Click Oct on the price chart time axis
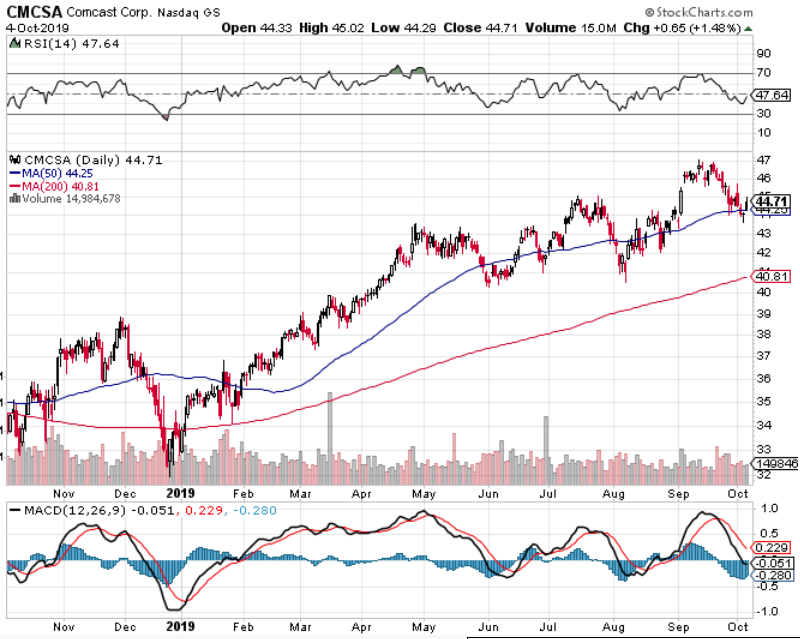Image resolution: width=800 pixels, height=639 pixels. click(738, 494)
